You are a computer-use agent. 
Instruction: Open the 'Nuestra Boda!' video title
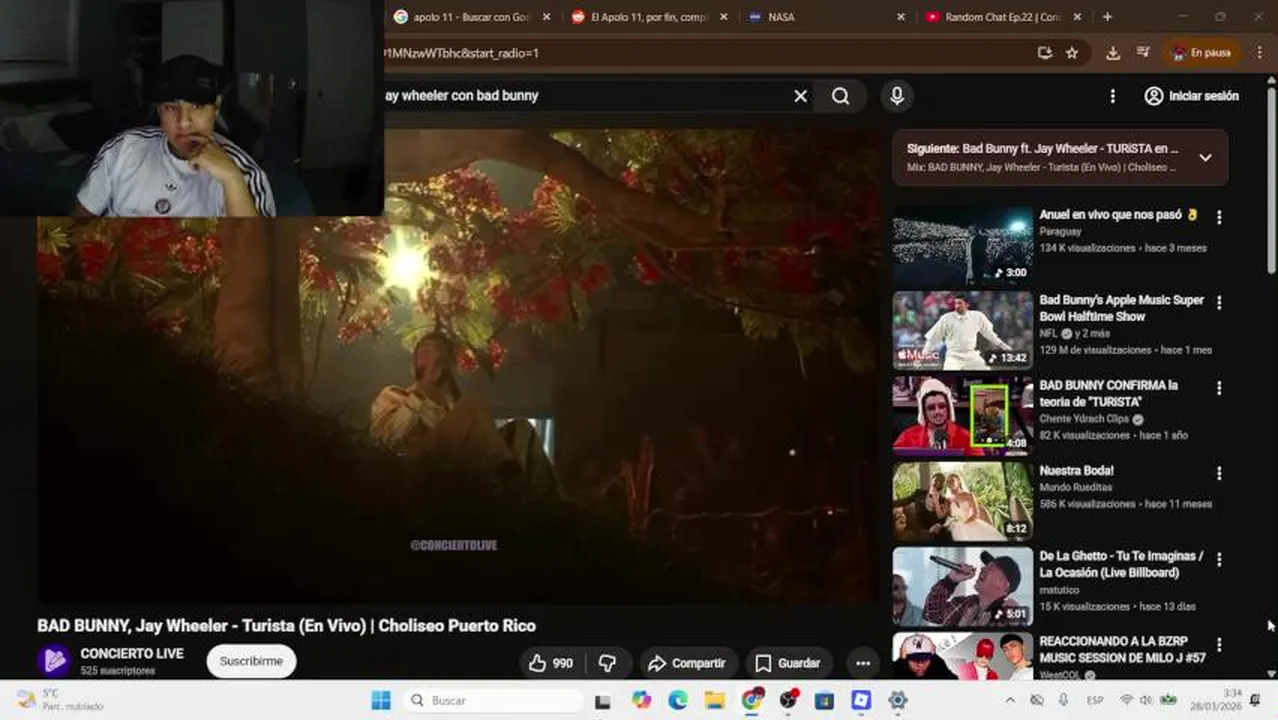pyautogui.click(x=1076, y=471)
